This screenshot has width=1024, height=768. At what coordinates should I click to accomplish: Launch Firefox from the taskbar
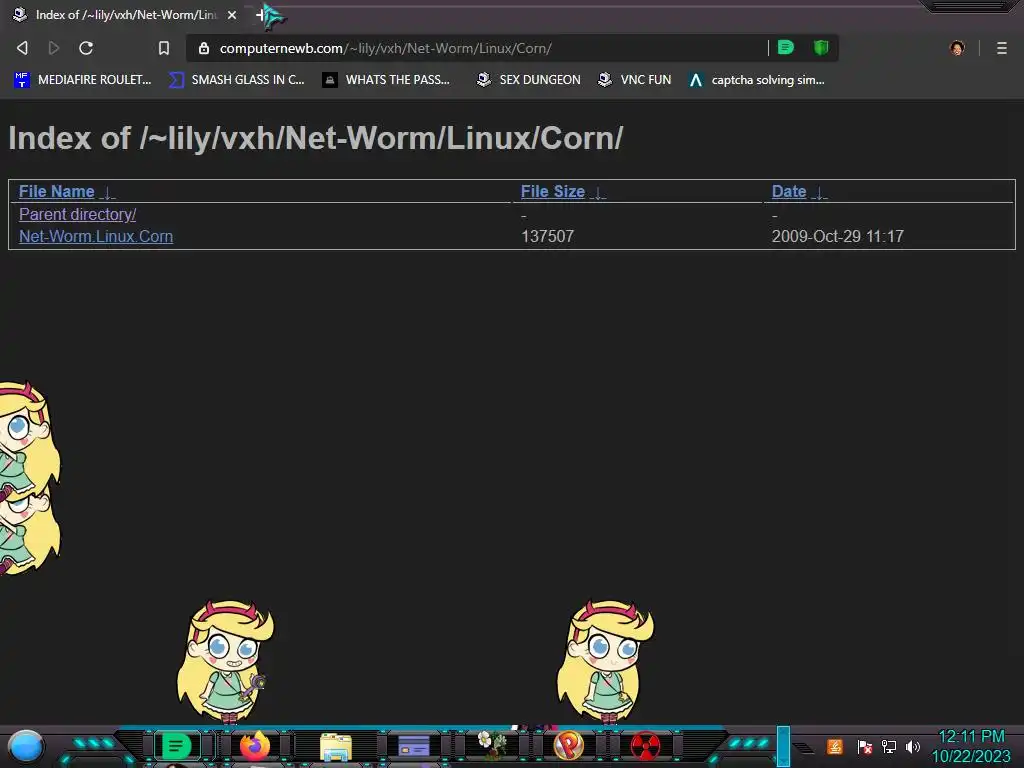[255, 746]
